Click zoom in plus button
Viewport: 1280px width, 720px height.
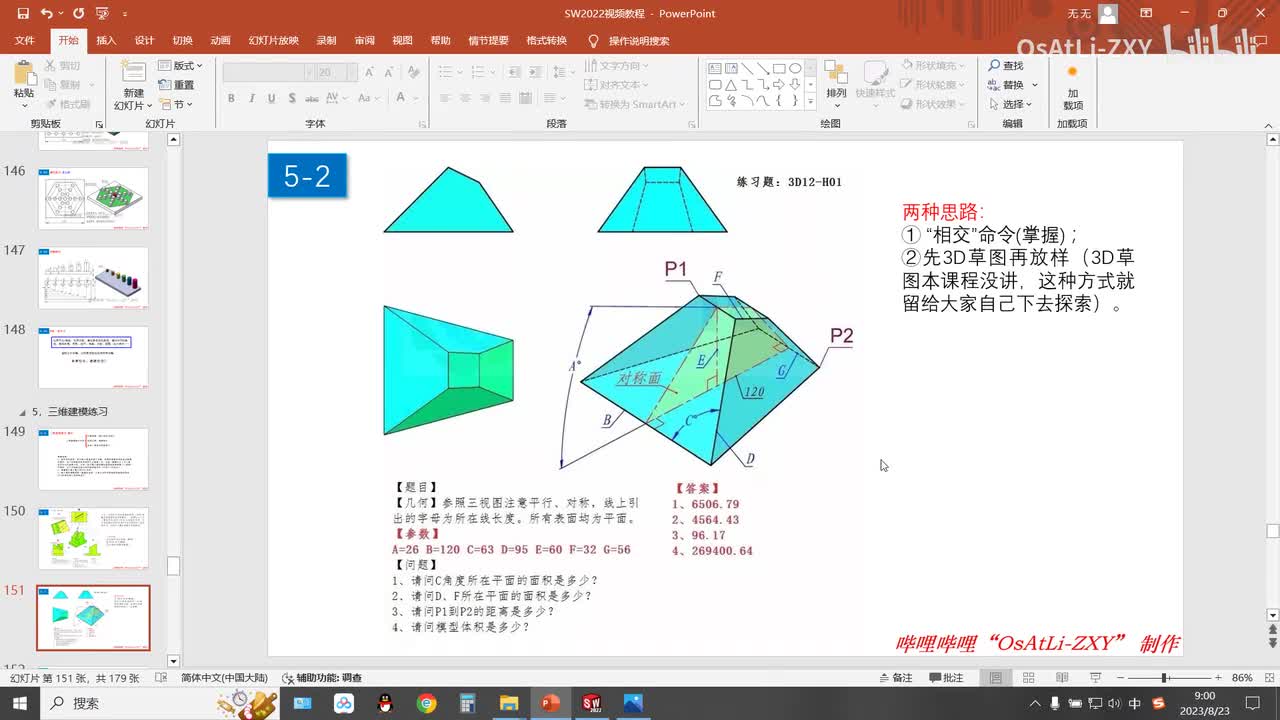point(1217,678)
